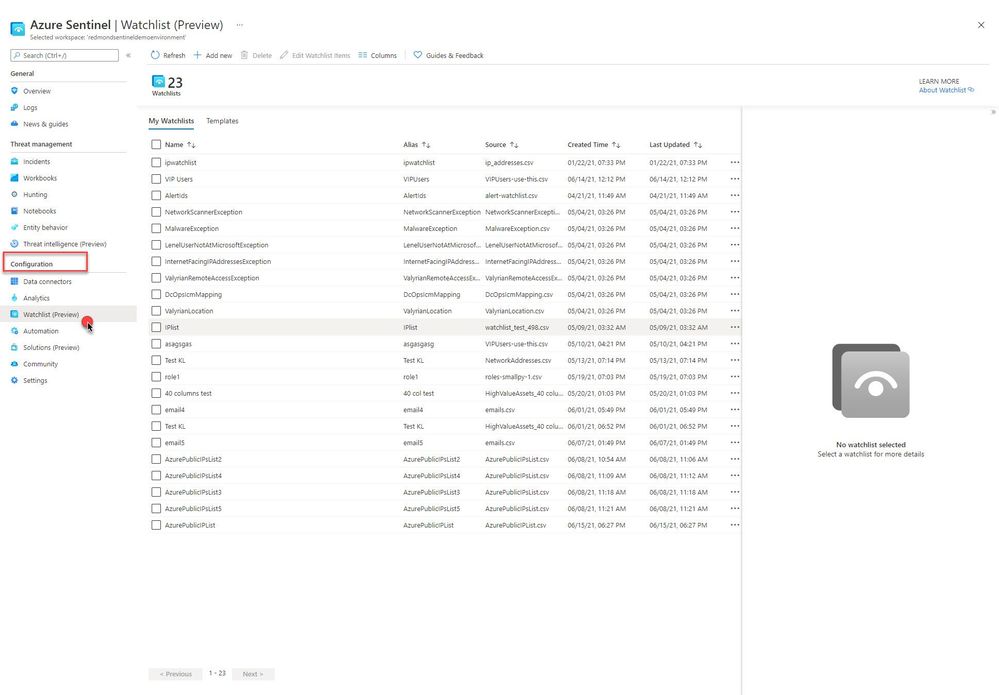Go to News & guides
Viewport: 999px width, 695px height.
click(x=45, y=124)
